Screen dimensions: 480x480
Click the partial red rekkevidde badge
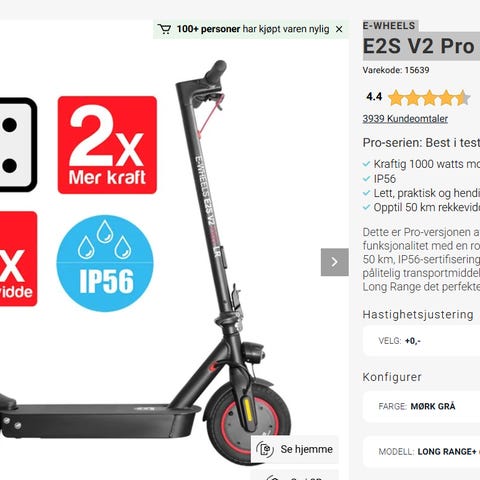pos(18,259)
